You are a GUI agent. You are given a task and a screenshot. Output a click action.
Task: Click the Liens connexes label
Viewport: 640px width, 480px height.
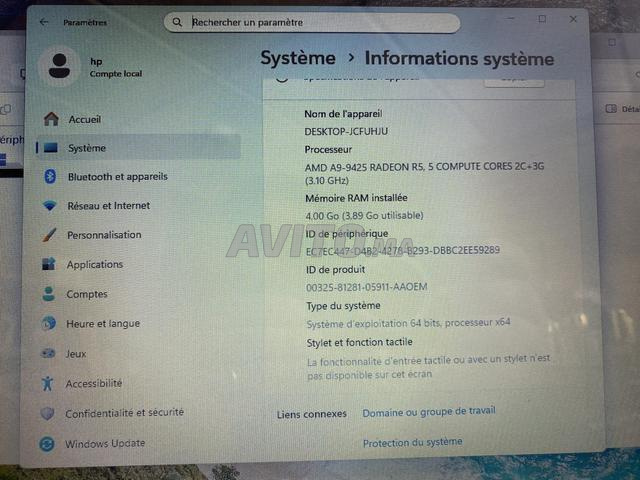pos(311,414)
